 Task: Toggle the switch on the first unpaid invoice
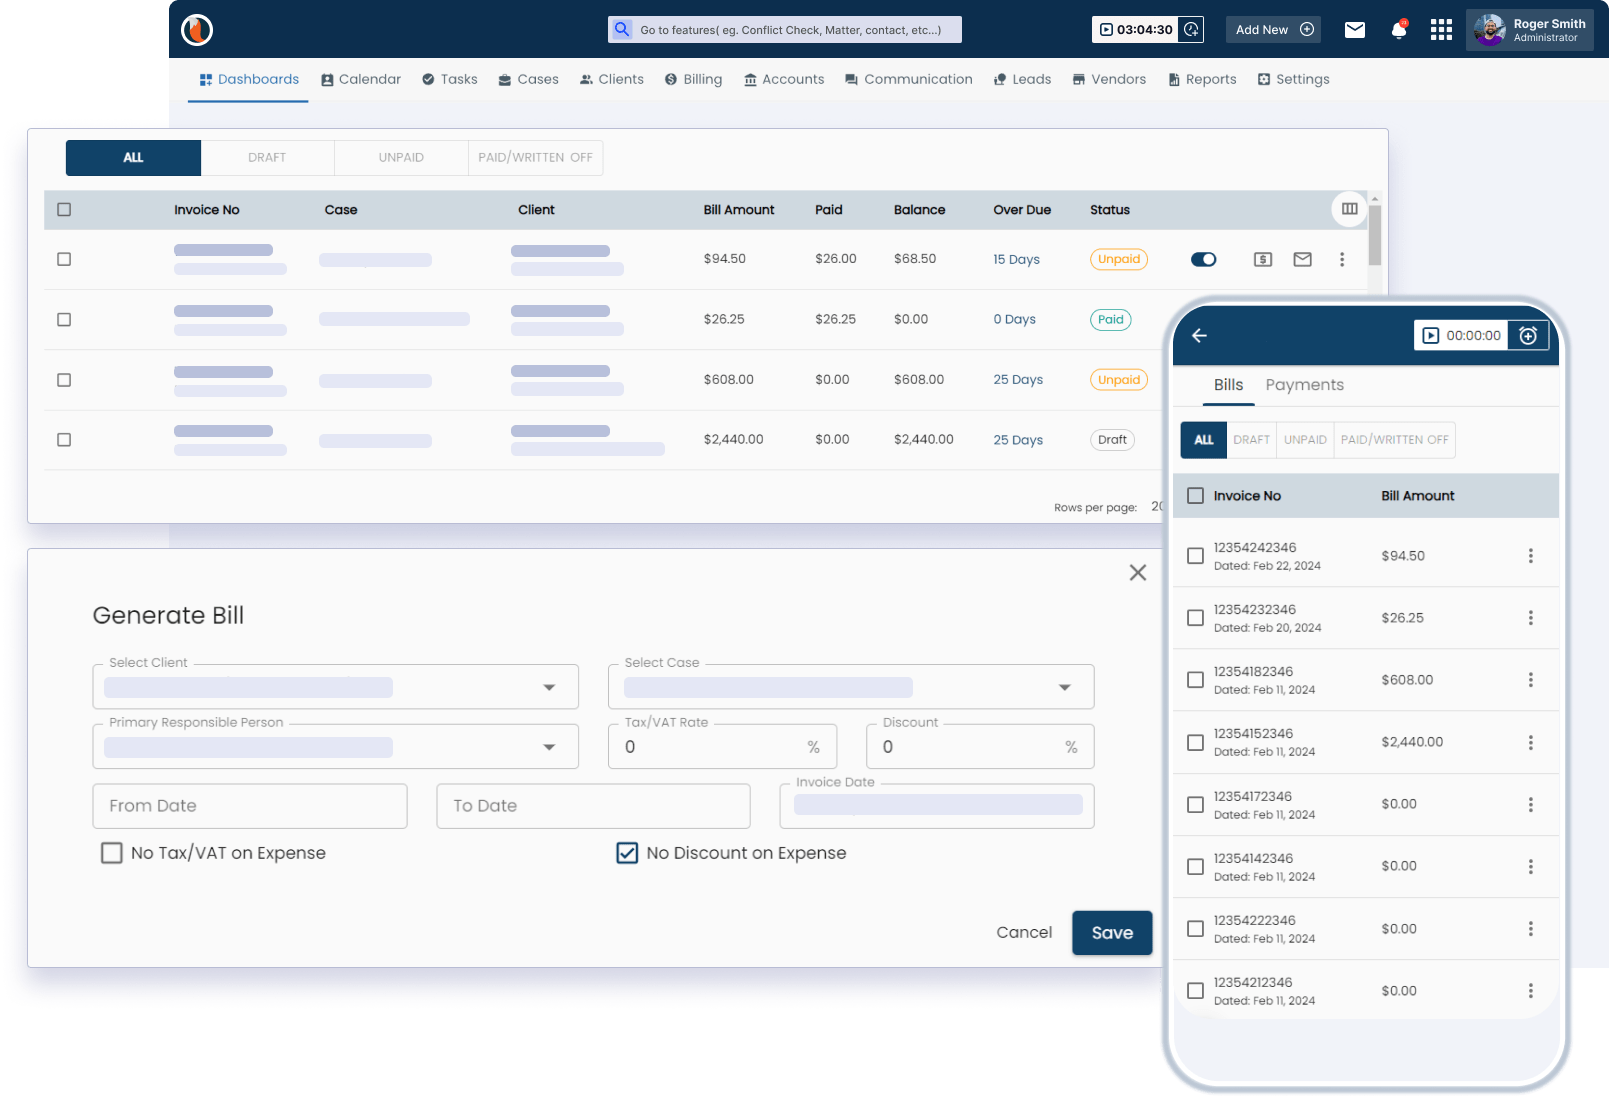1203,260
